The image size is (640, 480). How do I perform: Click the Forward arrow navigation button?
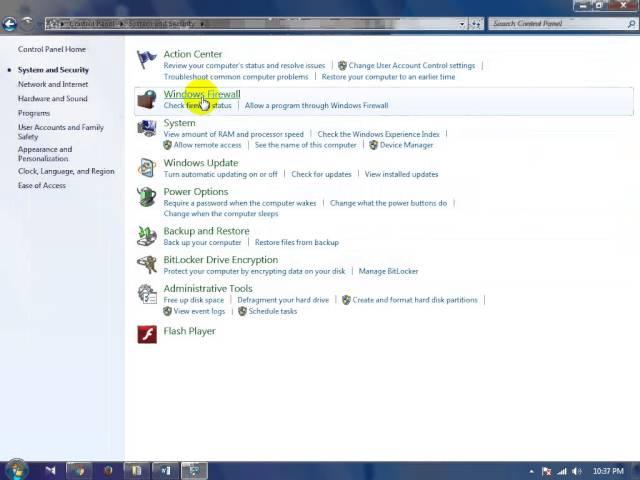coord(27,23)
